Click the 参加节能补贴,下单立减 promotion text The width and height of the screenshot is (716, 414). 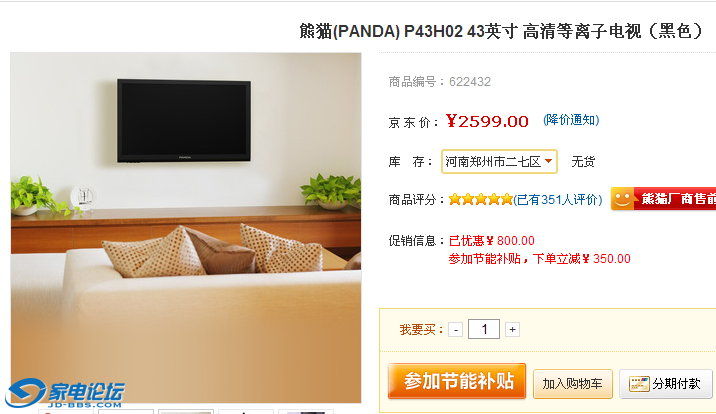[539, 259]
